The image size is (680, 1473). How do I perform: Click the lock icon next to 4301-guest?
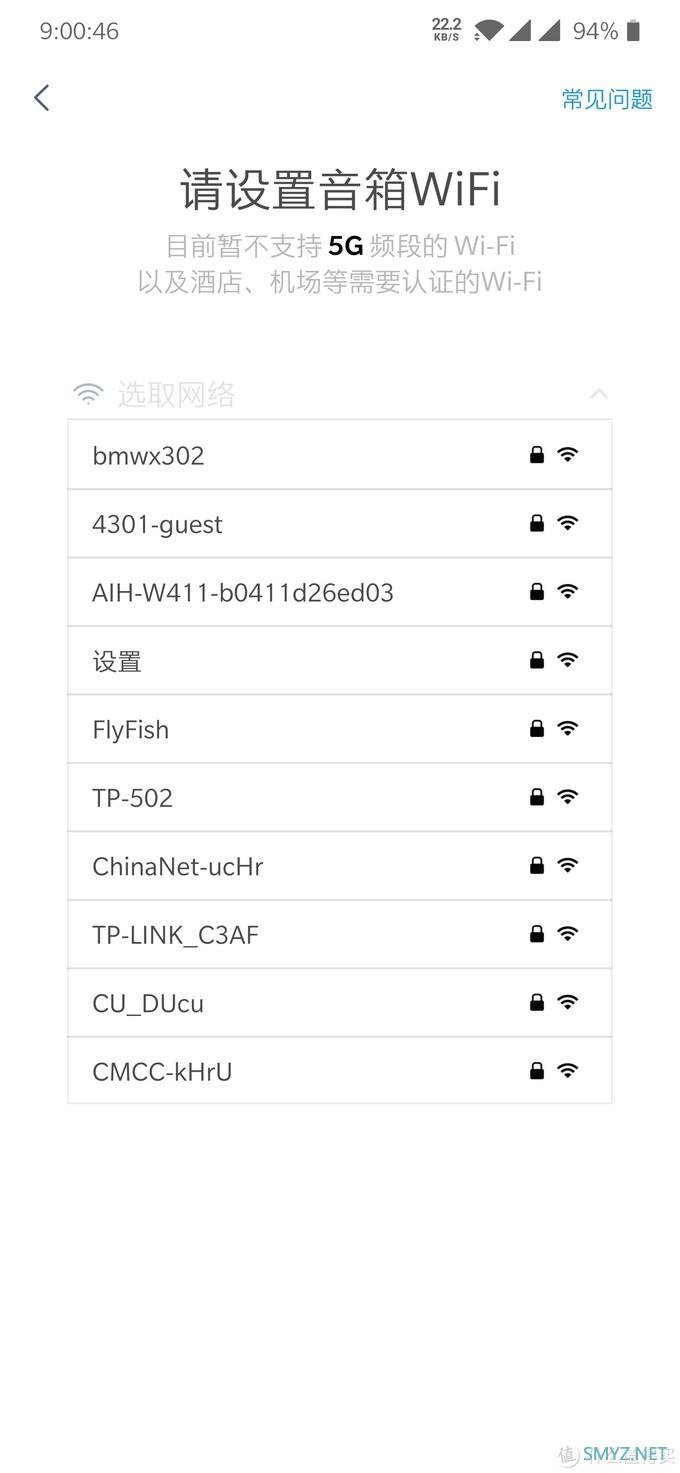[x=537, y=523]
